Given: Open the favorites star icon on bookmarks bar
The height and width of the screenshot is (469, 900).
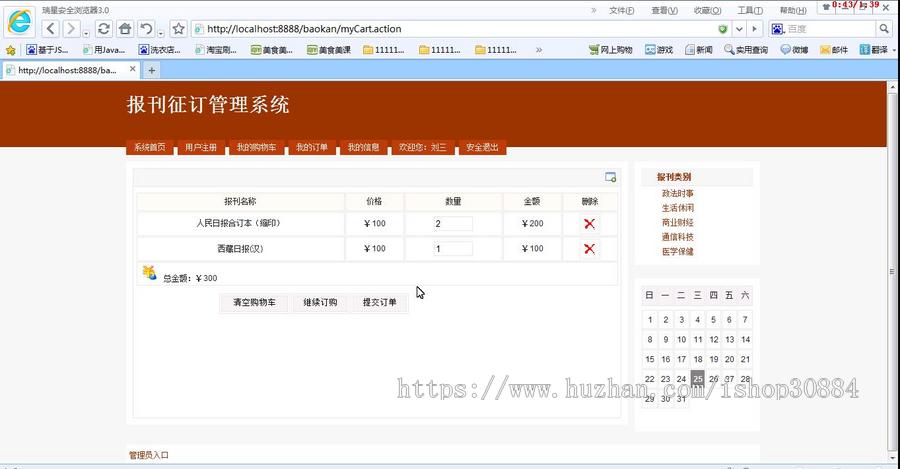Looking at the screenshot, I should [10, 50].
